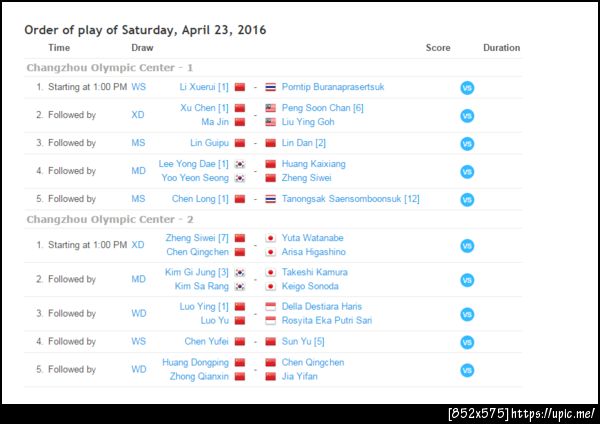Open the VS icon for Lee Yong Dae's match
Viewport: 600px width, 424px height.
point(466,171)
